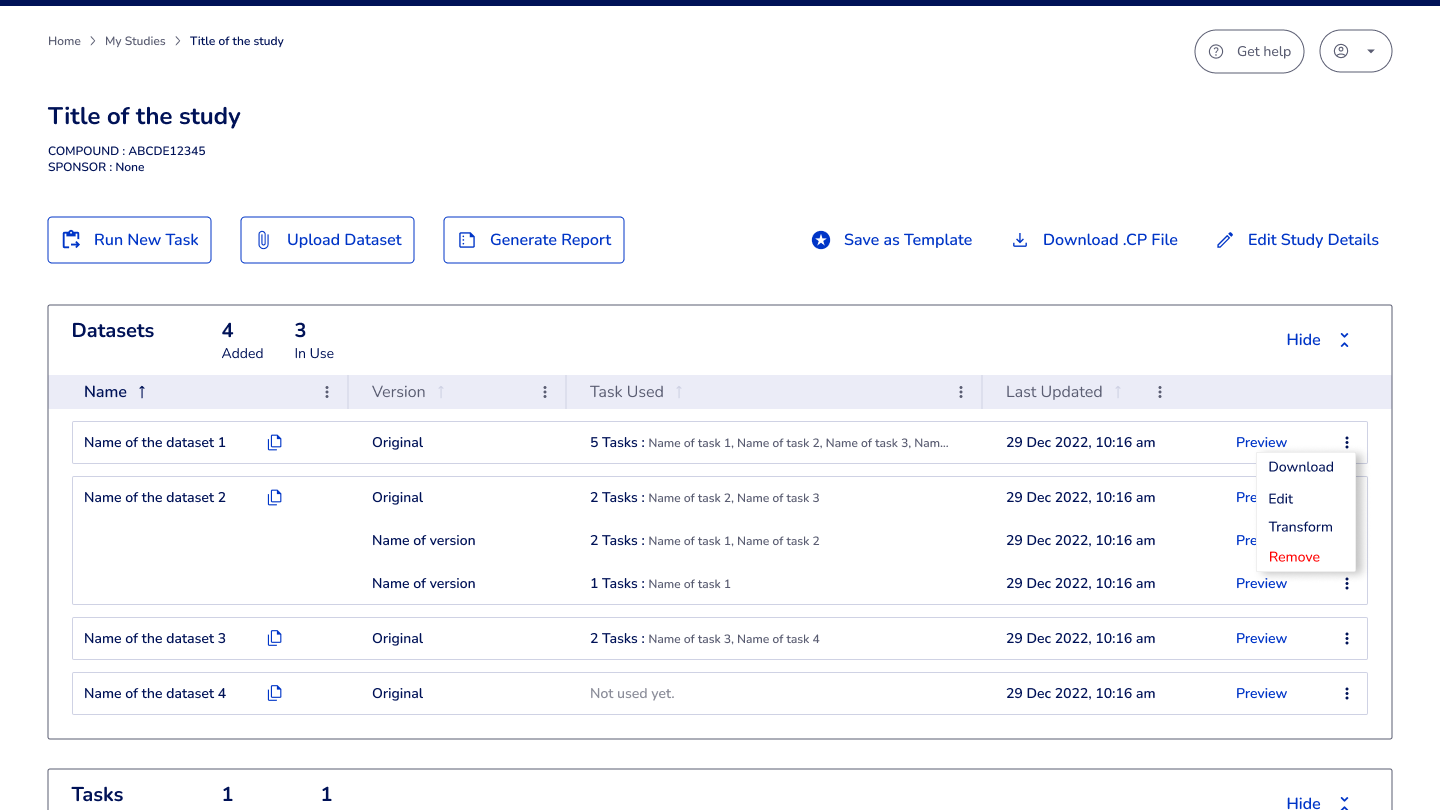This screenshot has height=810, width=1440.
Task: Click the Upload Dataset button
Action: tap(327, 240)
